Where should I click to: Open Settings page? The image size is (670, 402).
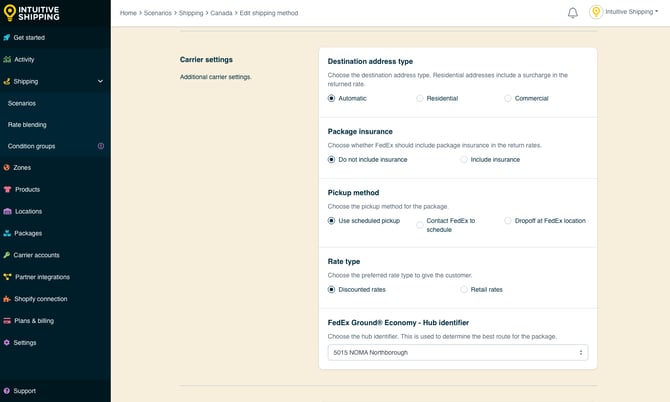(x=25, y=342)
